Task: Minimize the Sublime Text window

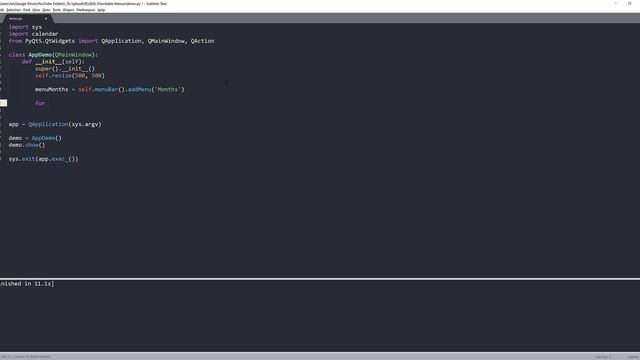Action: [x=616, y=3]
